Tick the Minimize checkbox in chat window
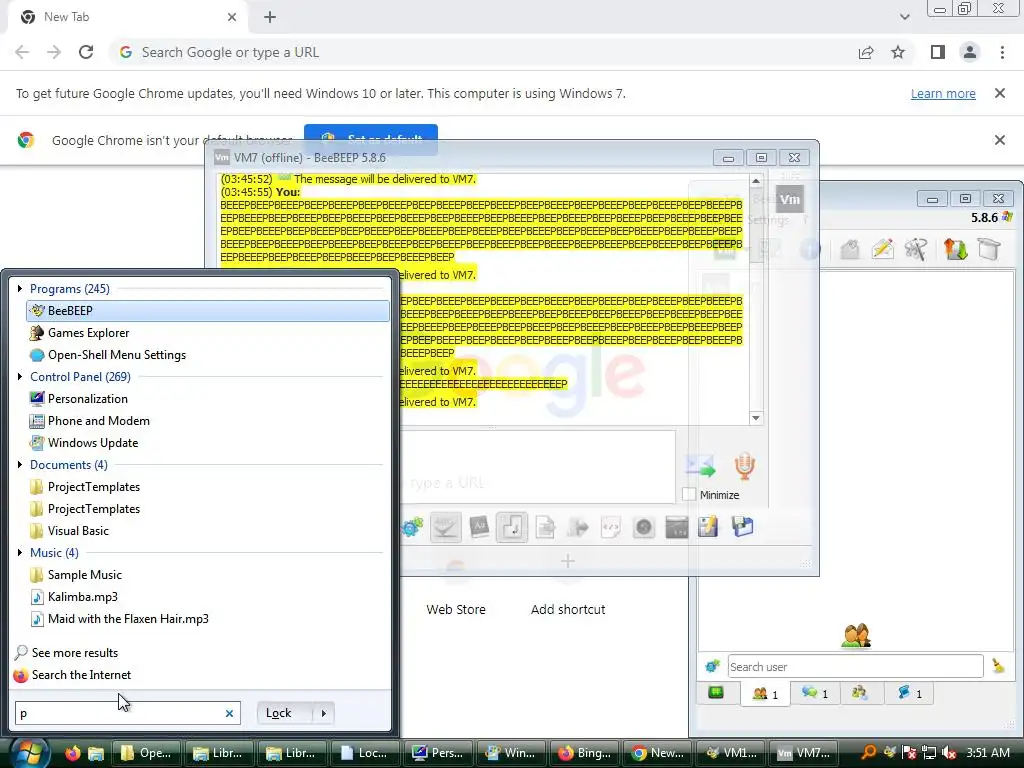 (x=689, y=495)
